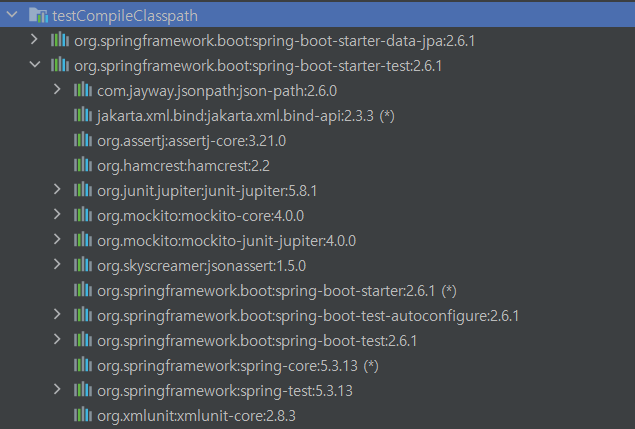Expand org.mockito:mockito-junit-jupiter:4.0.0 node

tap(57, 240)
